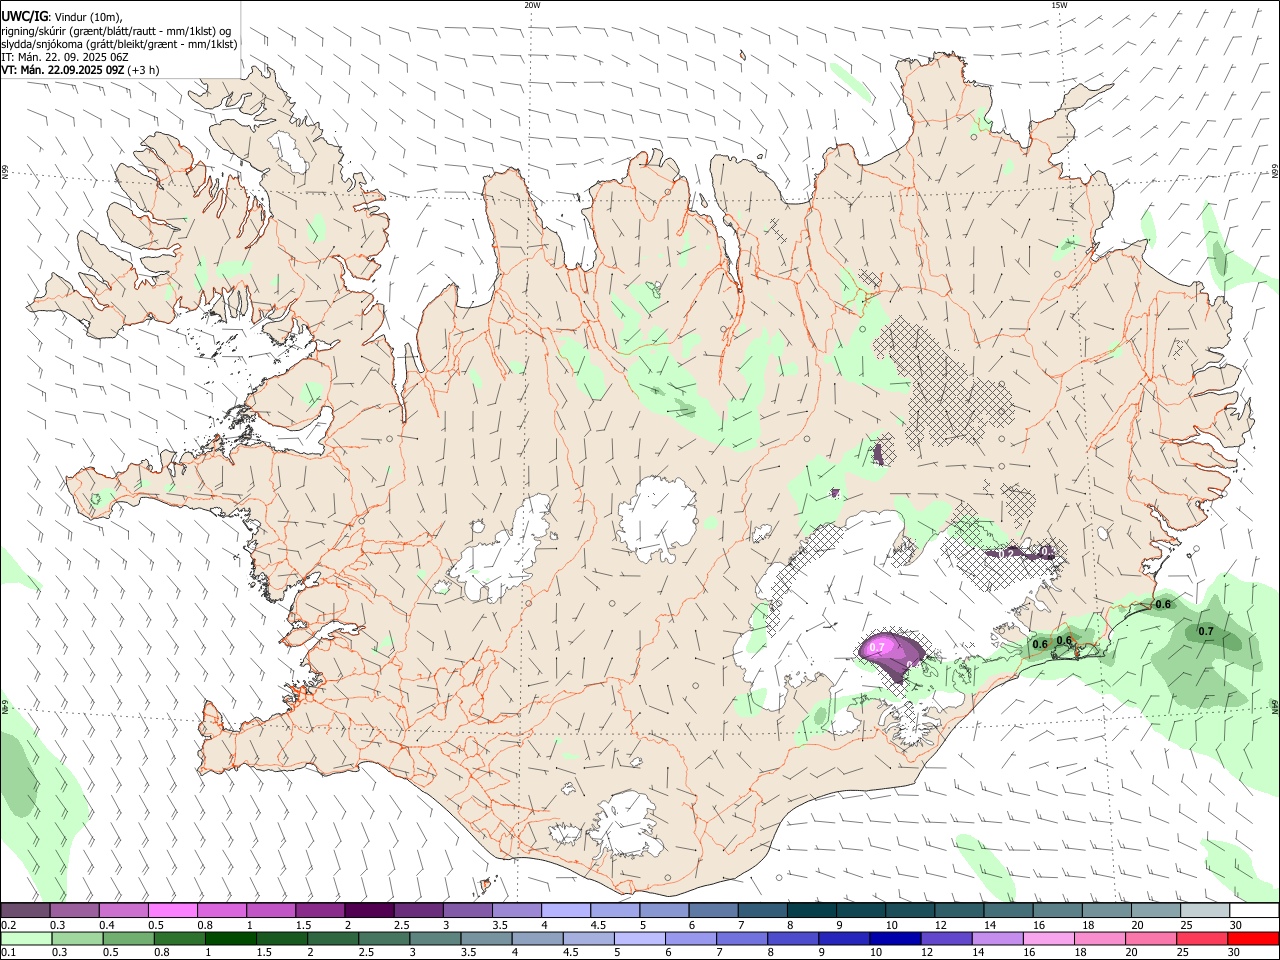Click the '15W' longitude label

click(1059, 5)
